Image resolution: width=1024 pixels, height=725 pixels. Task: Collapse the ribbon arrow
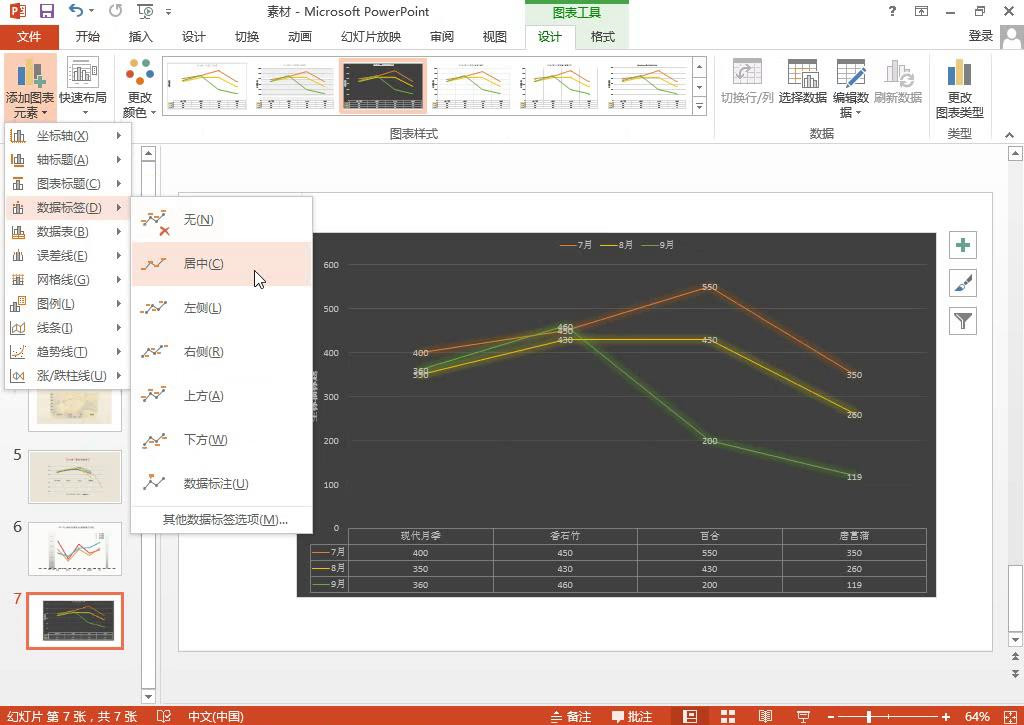[1009, 135]
